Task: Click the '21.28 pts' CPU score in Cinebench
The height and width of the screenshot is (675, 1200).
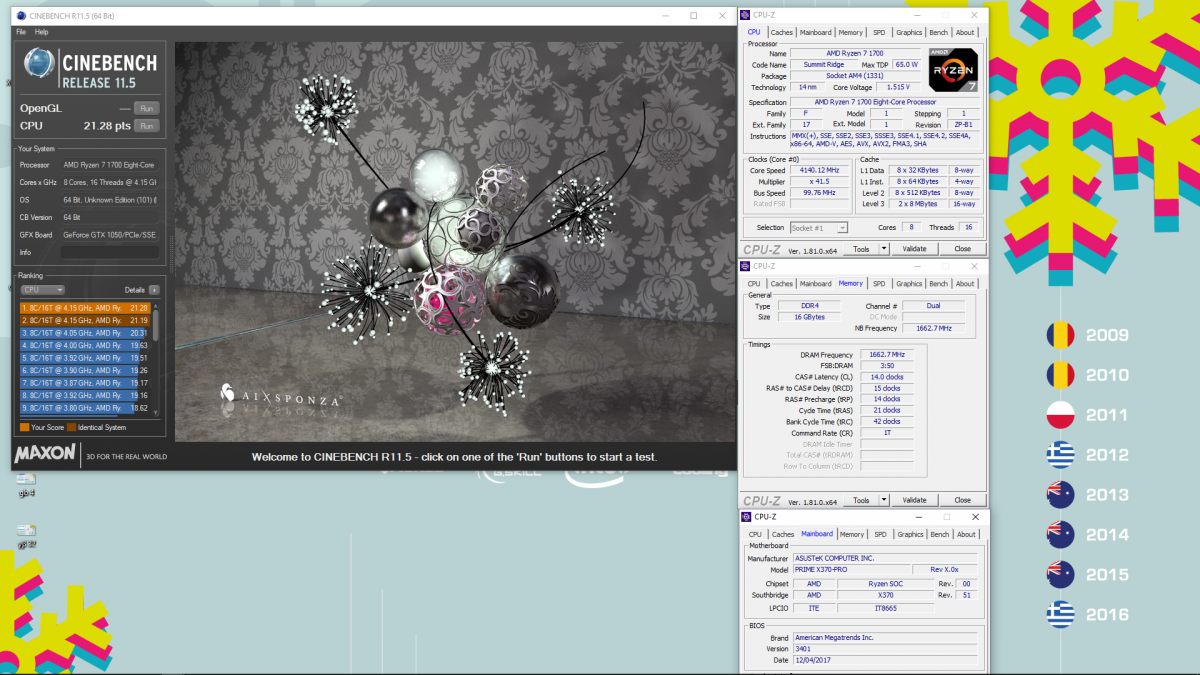Action: [108, 126]
